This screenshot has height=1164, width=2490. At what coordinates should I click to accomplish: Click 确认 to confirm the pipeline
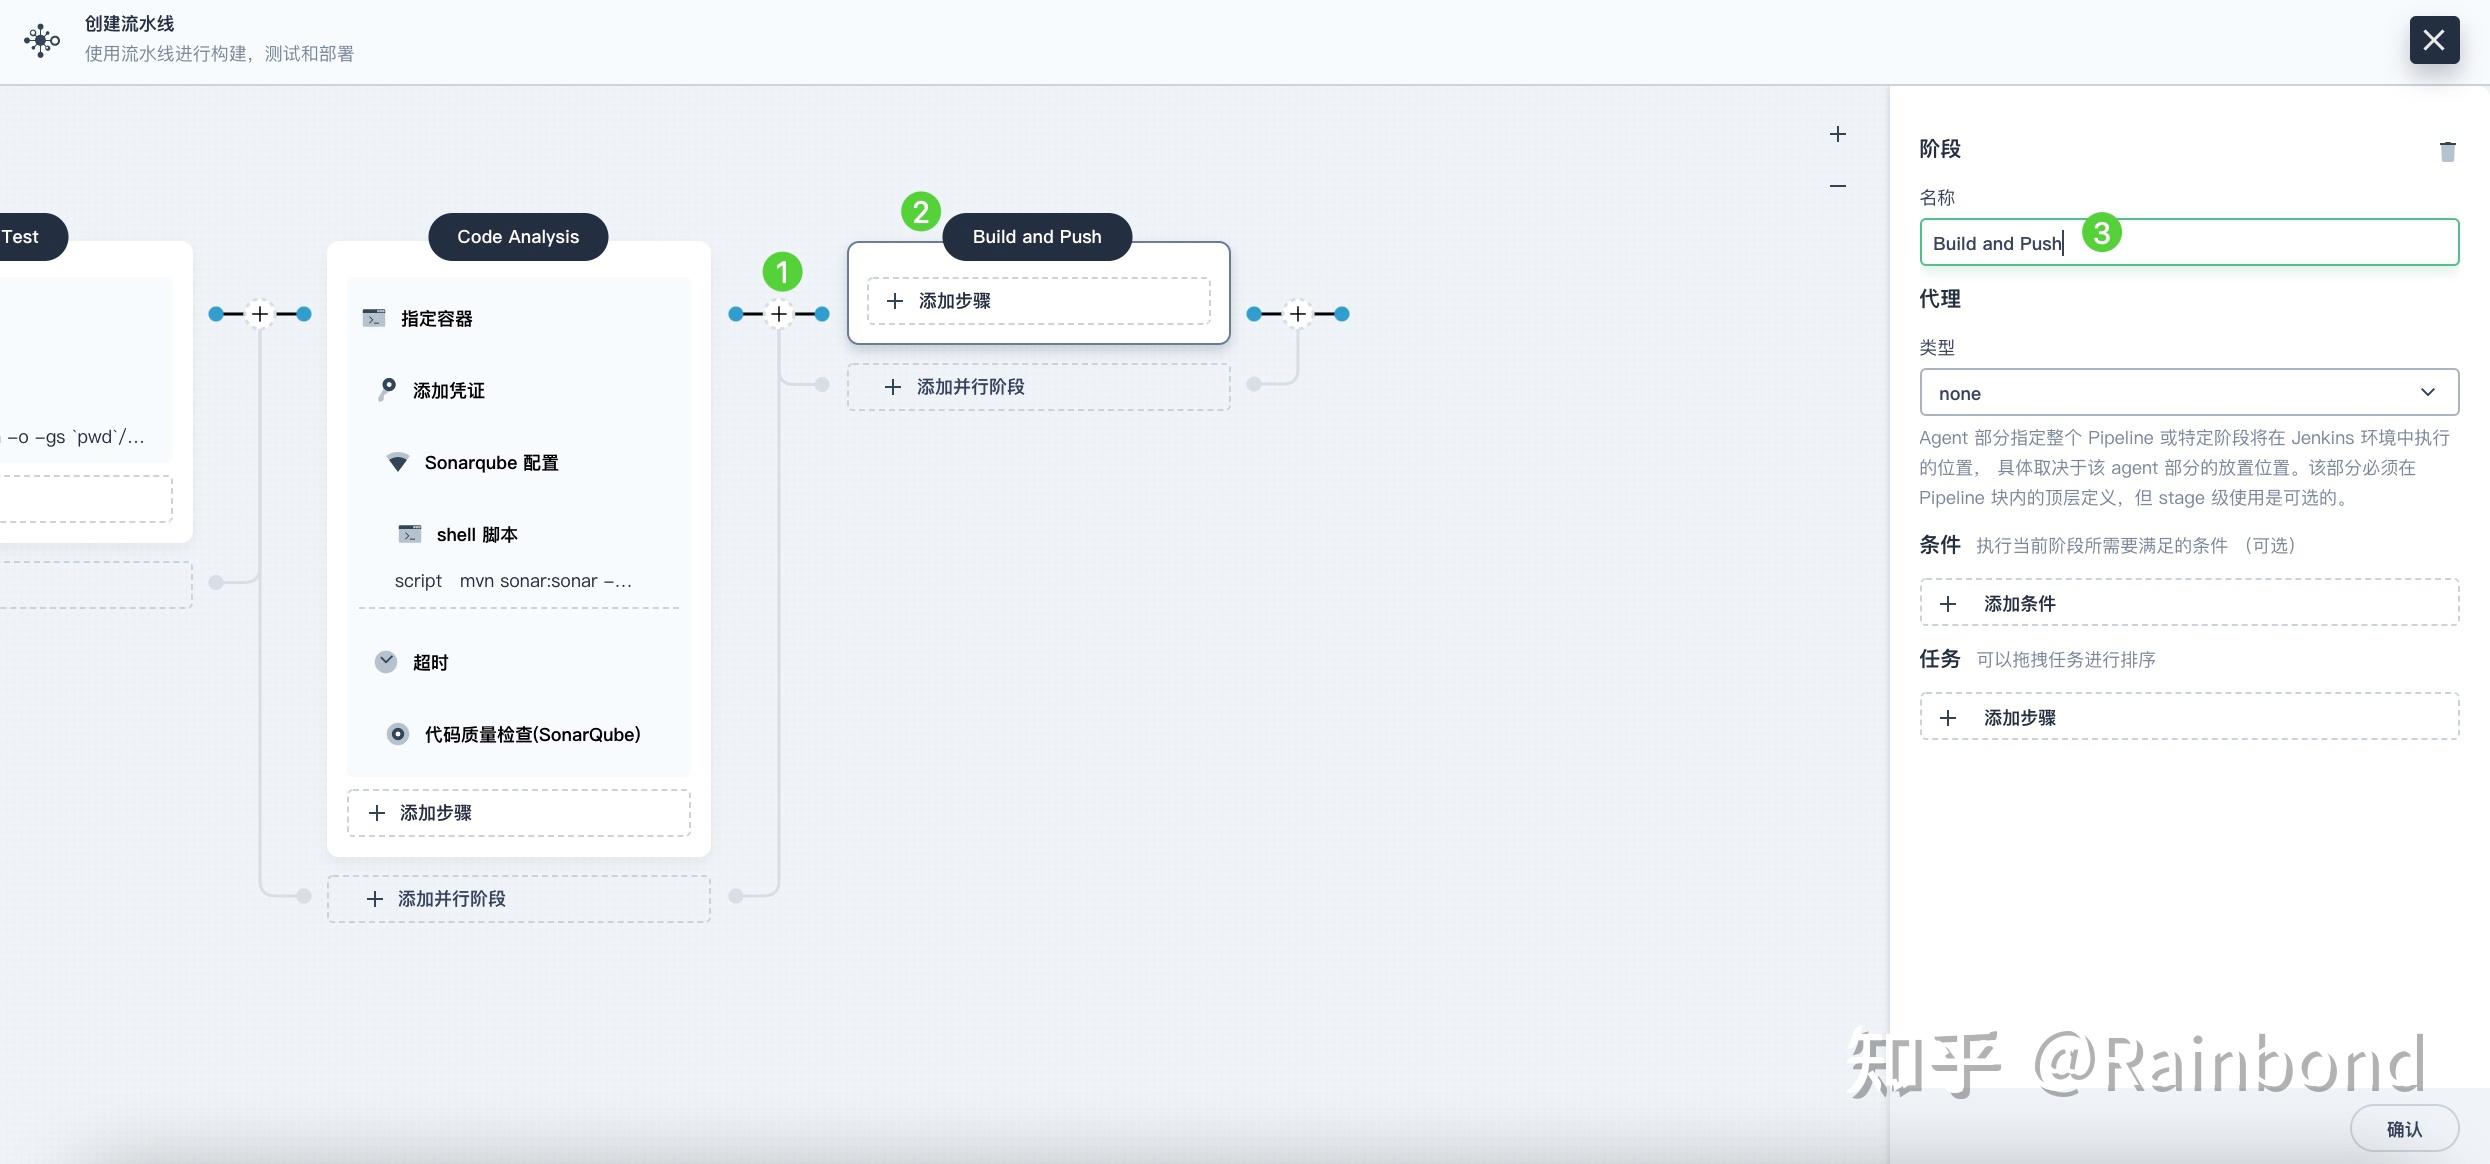2403,1129
